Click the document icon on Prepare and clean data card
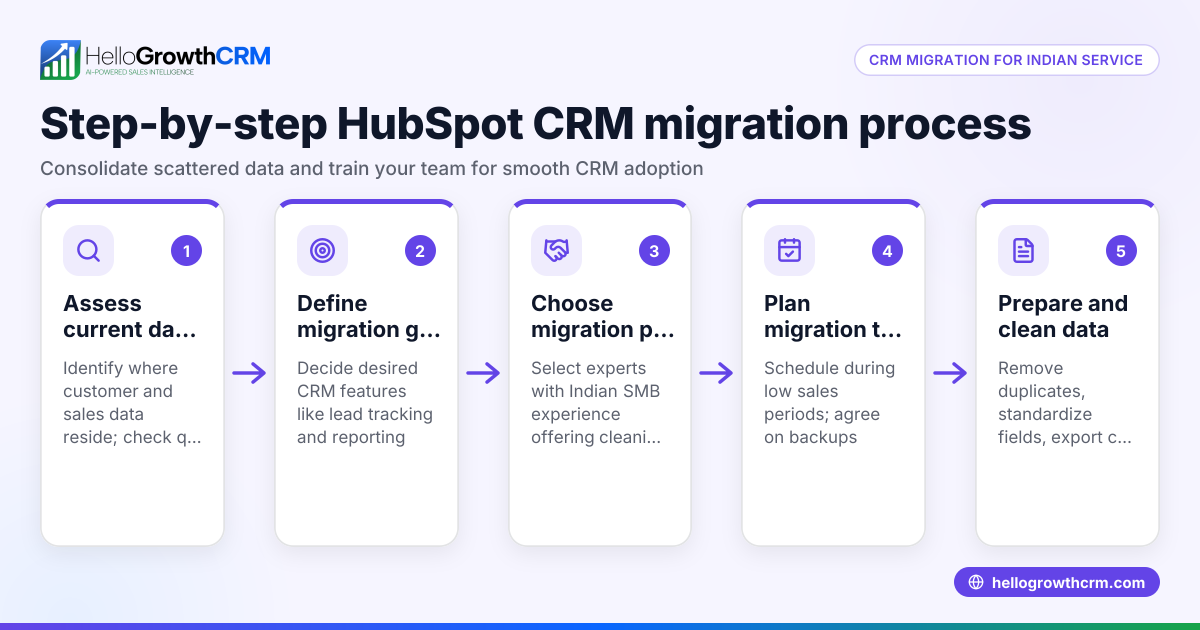The image size is (1200, 630). (1023, 250)
